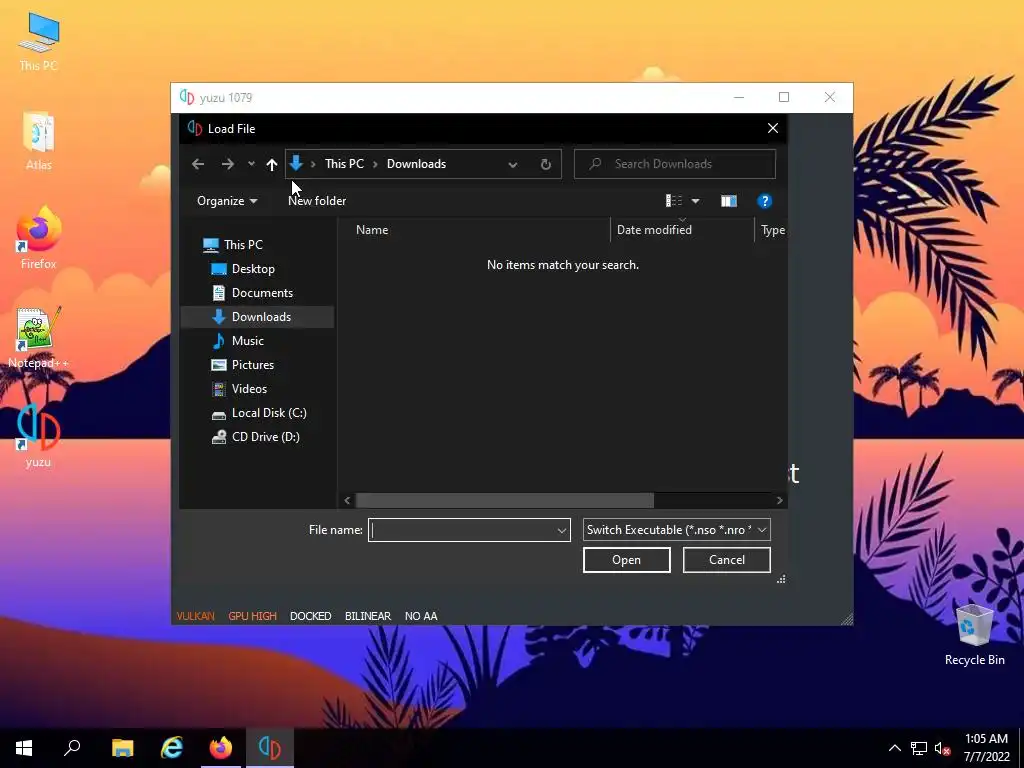Focus the File name text box
This screenshot has width=1024, height=768.
(461, 530)
